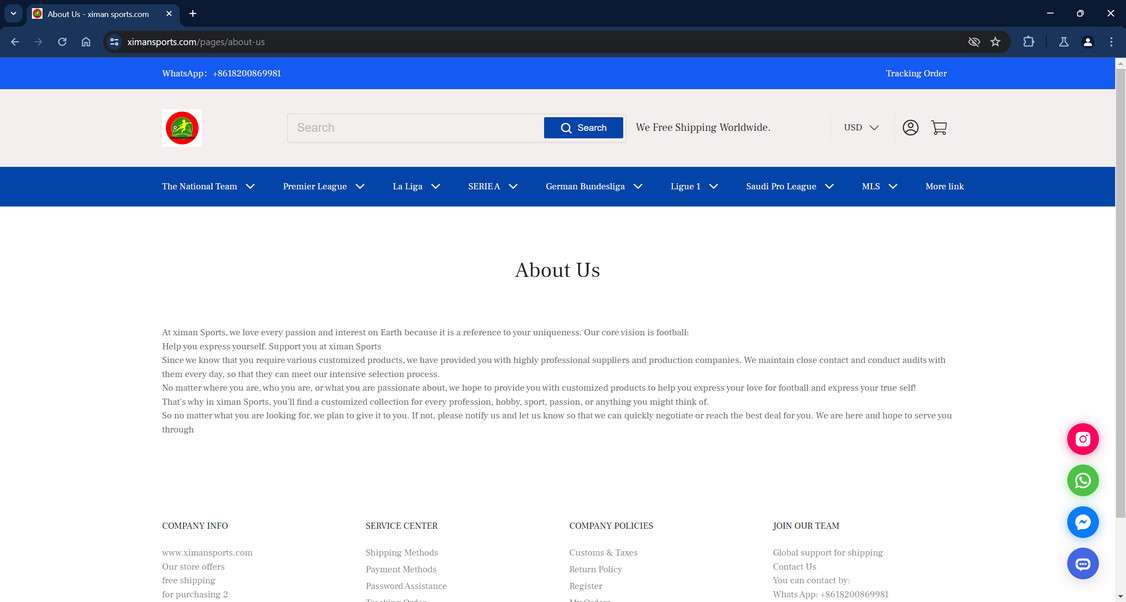The height and width of the screenshot is (602, 1126).
Task: Open the Password Assistance link
Action: 406,586
